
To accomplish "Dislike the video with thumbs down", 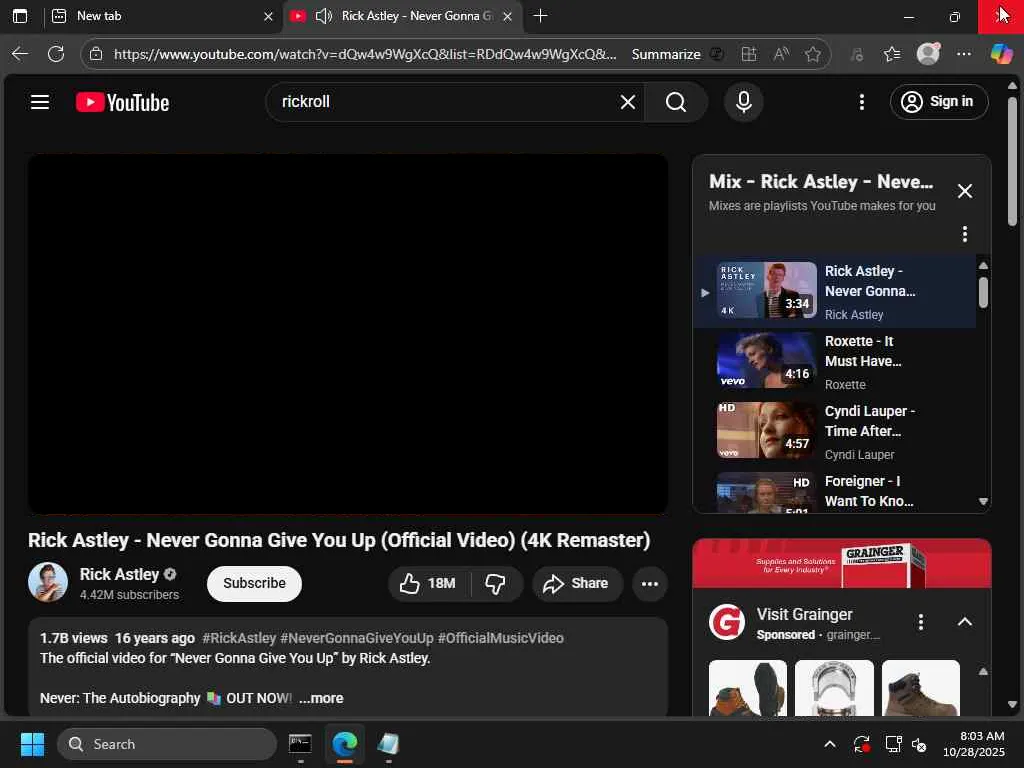I will point(495,583).
